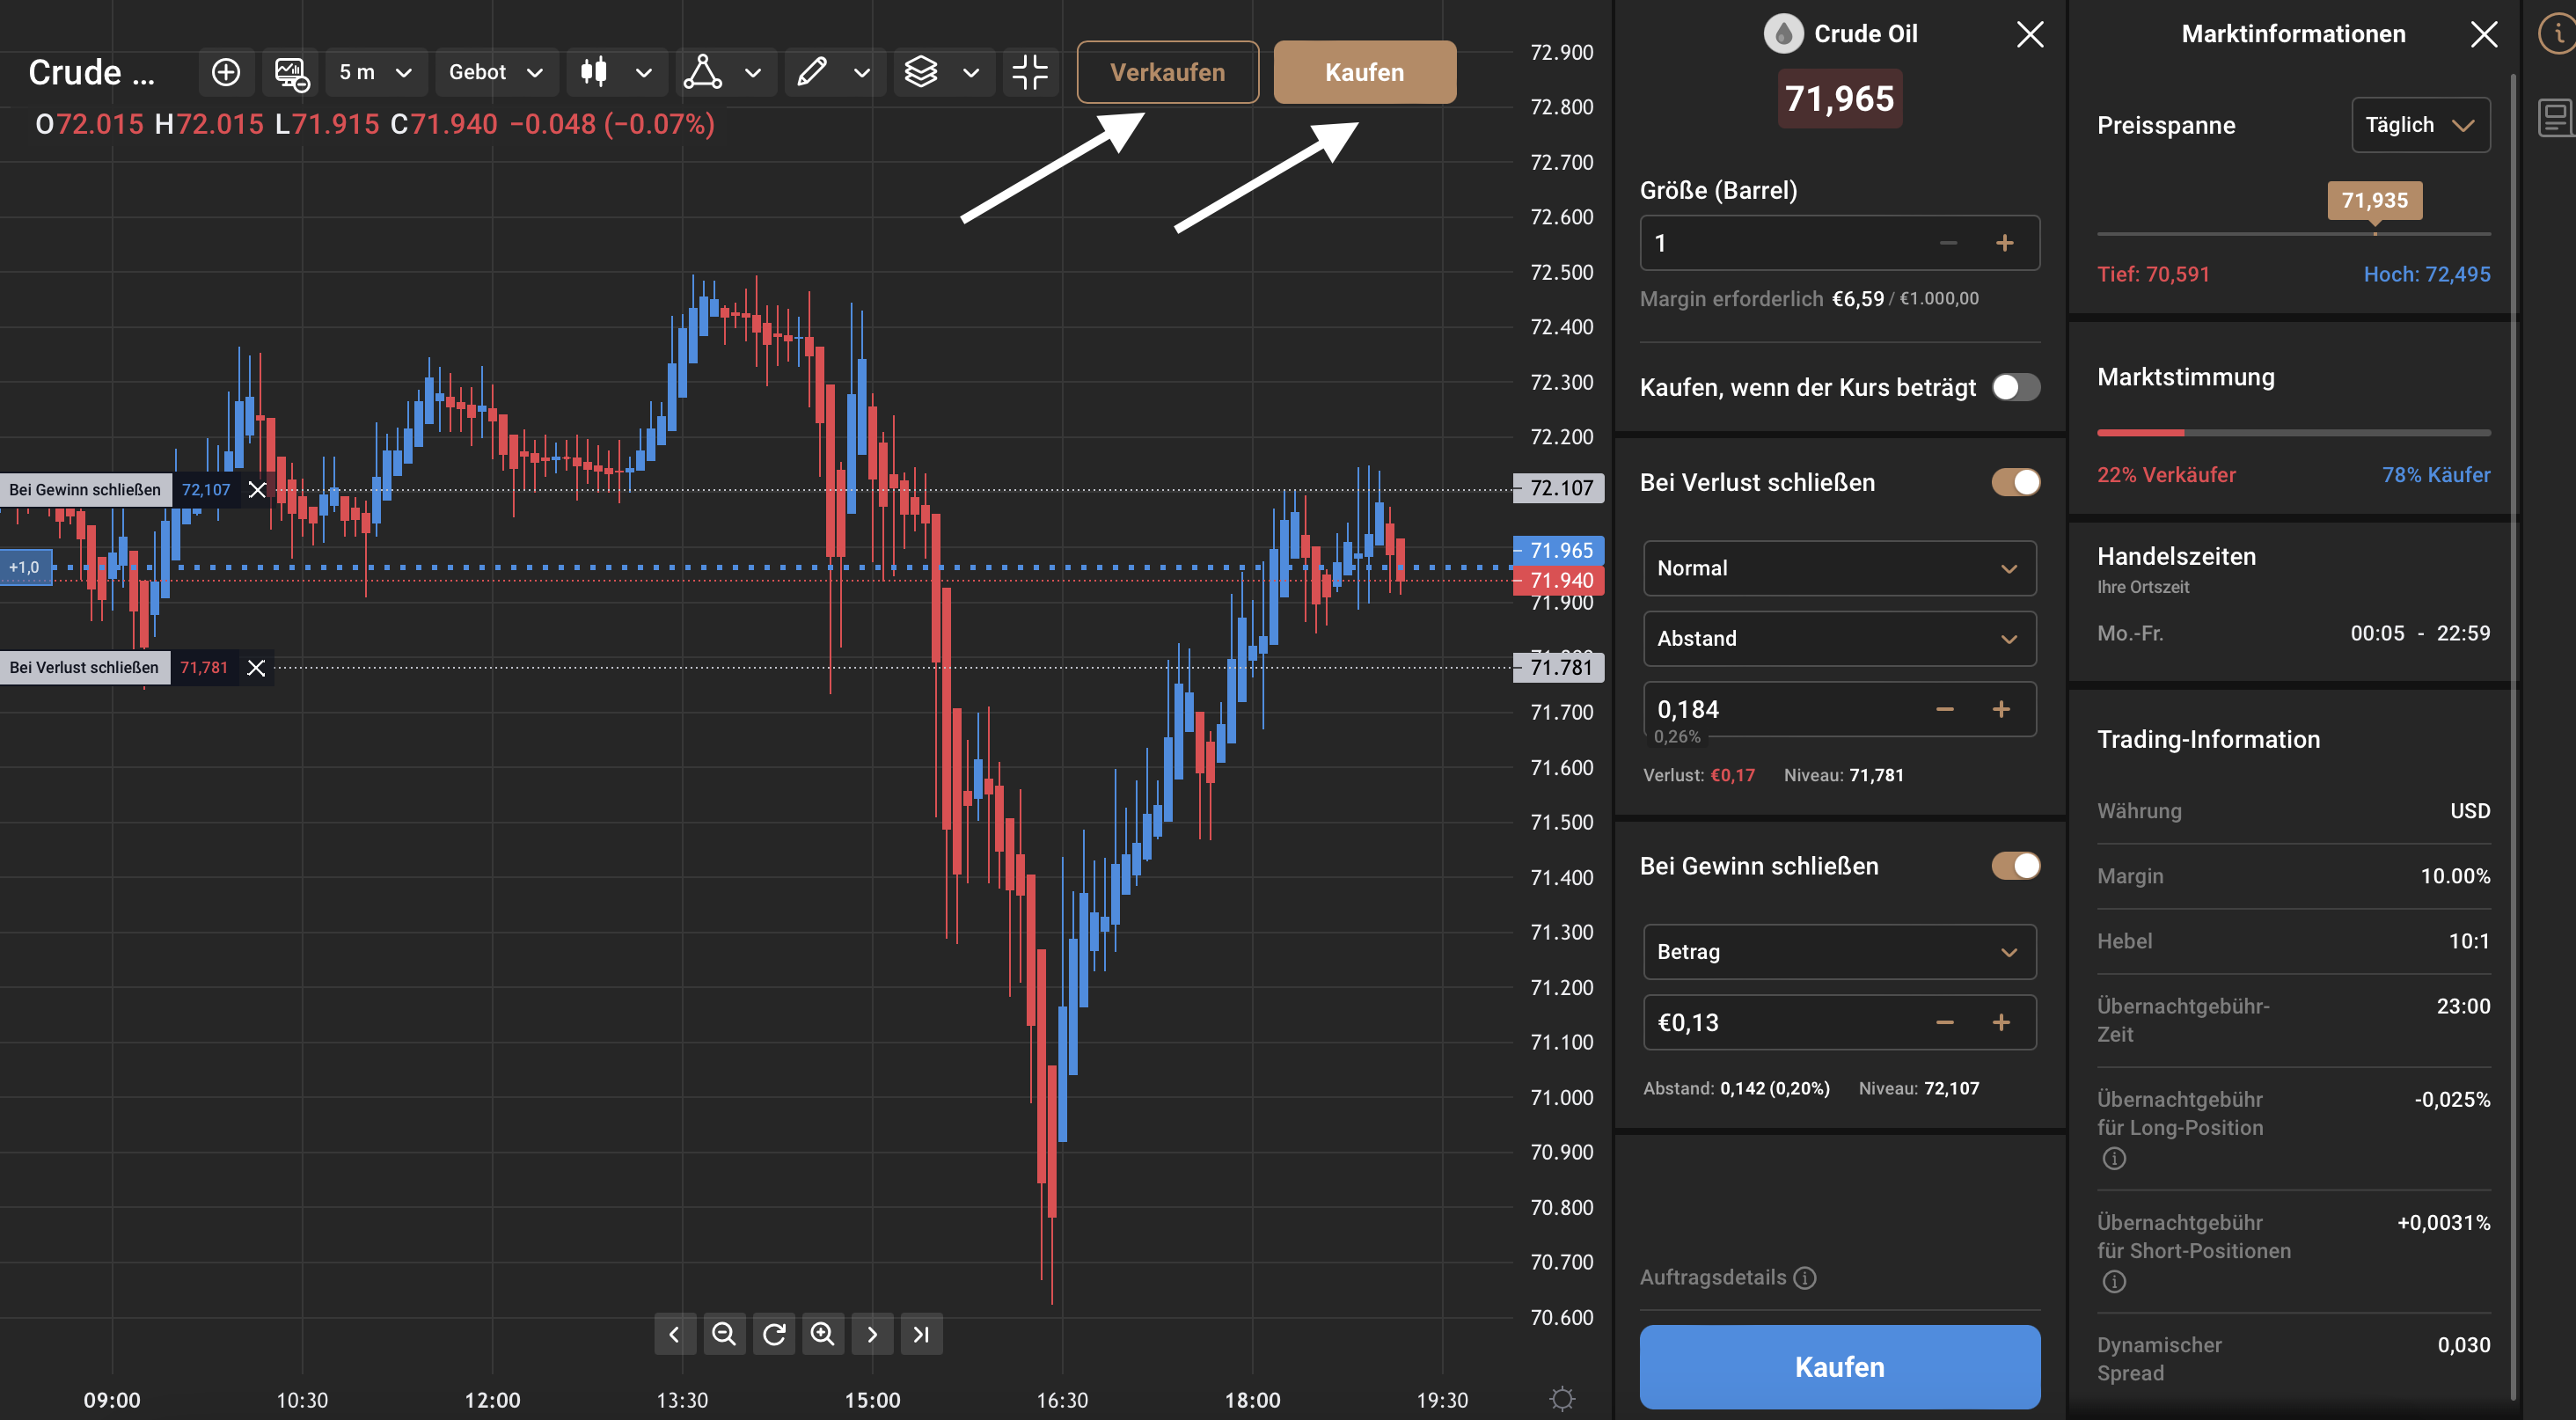Click the 78% Käufer text
The width and height of the screenshot is (2576, 1420).
click(x=2436, y=475)
